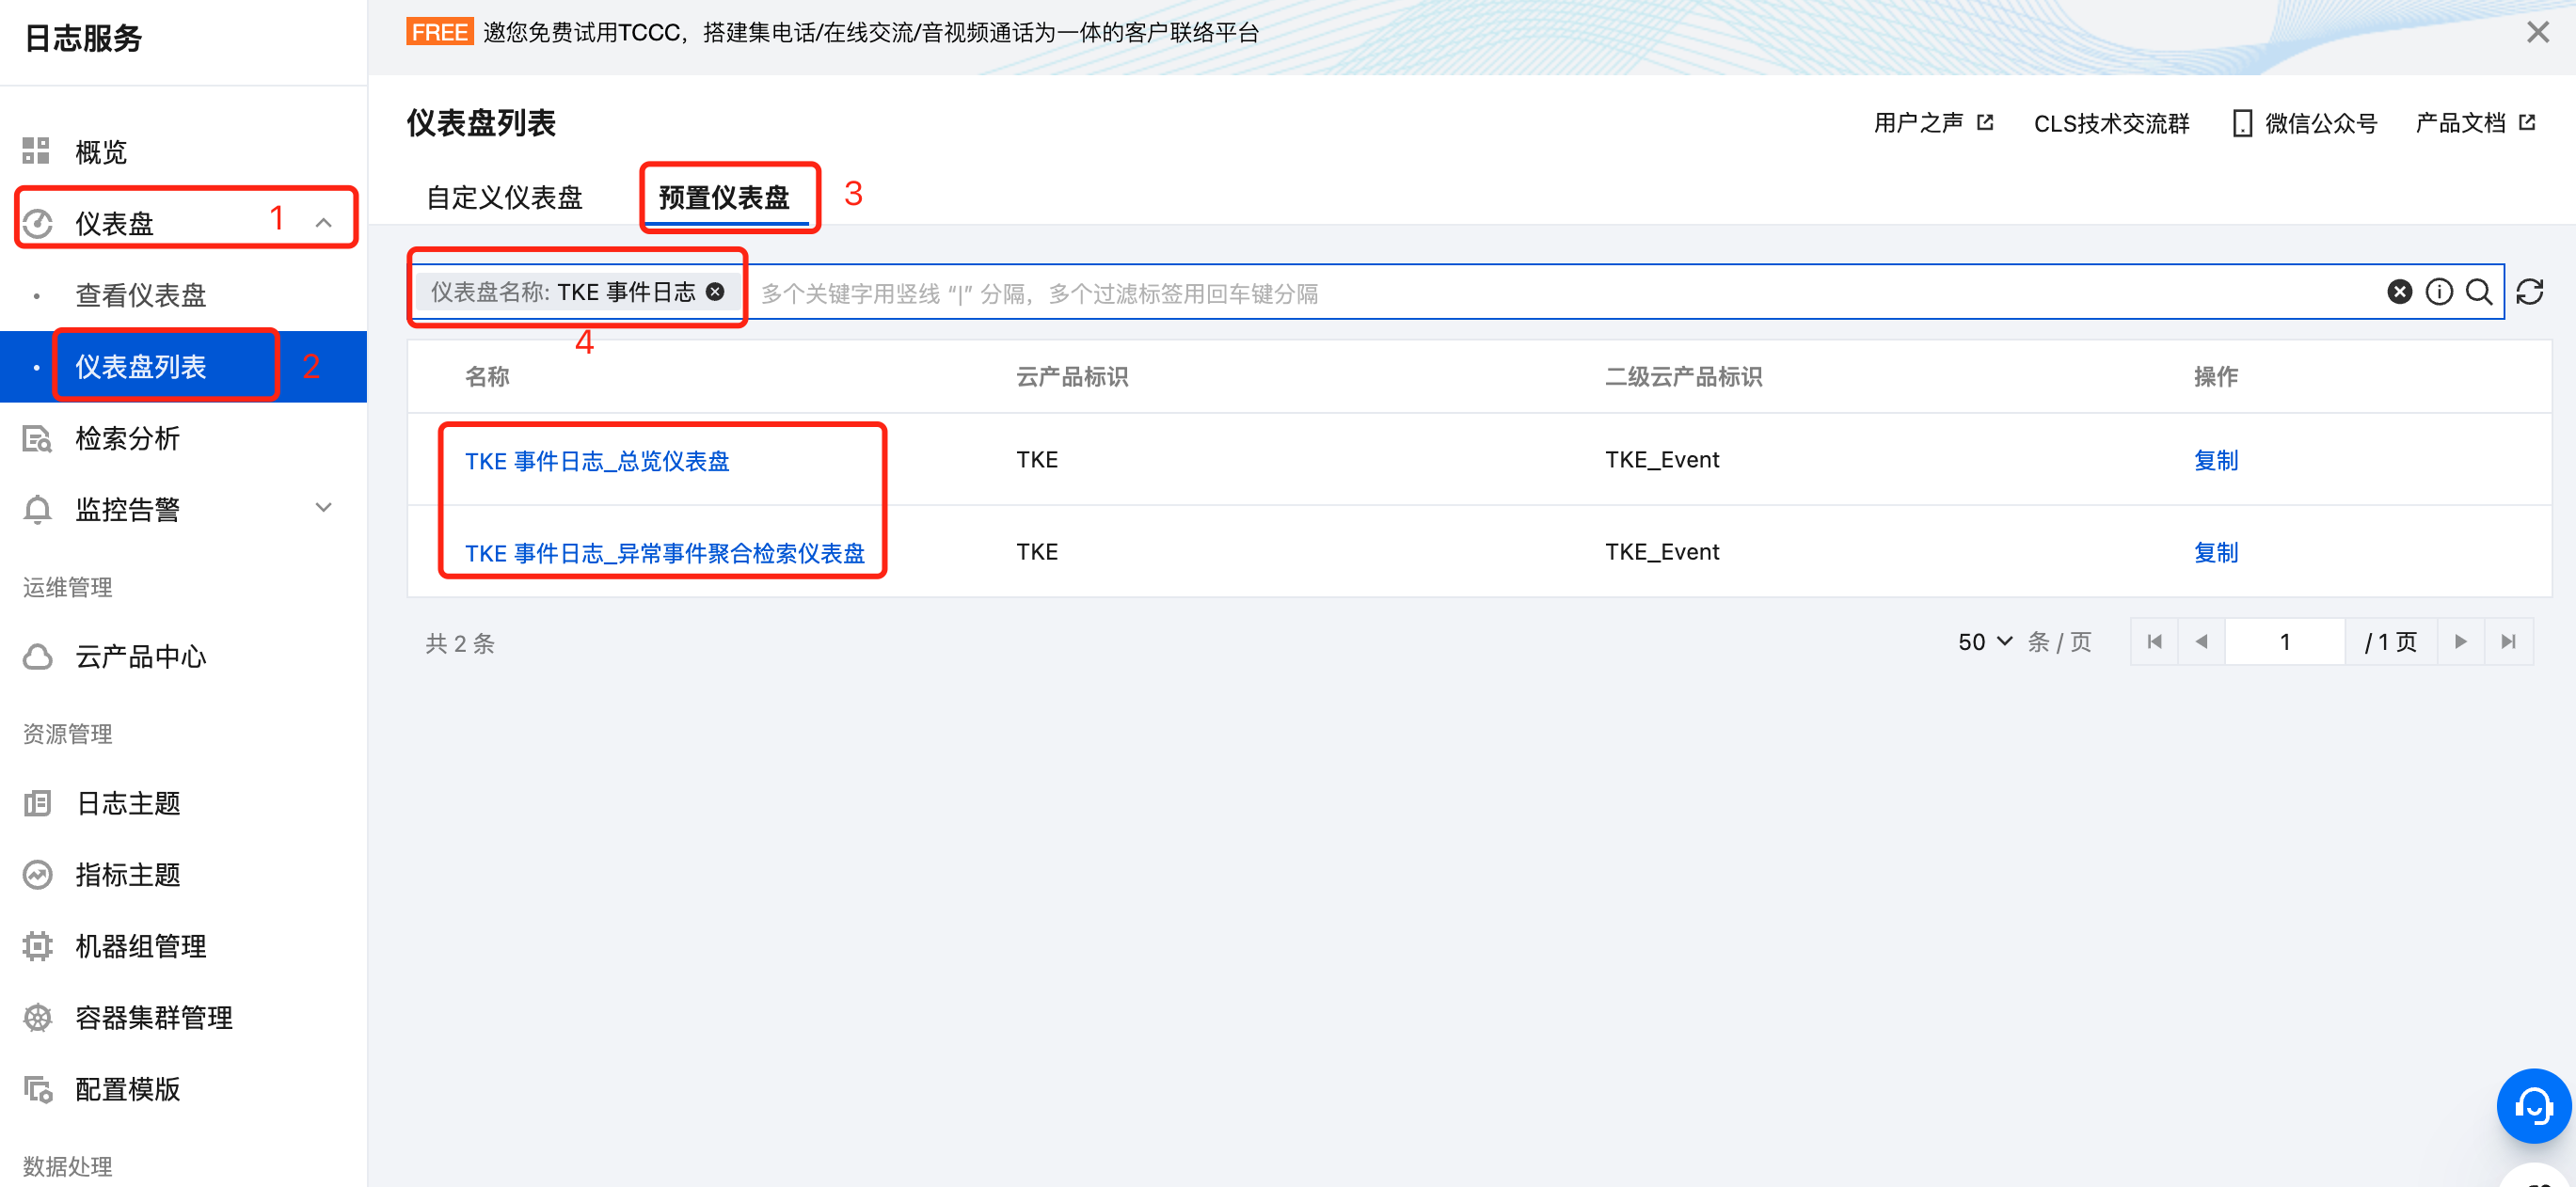Click the 监控告警 bell icon
Image resolution: width=2576 pixels, height=1187 pixels.
(x=37, y=509)
